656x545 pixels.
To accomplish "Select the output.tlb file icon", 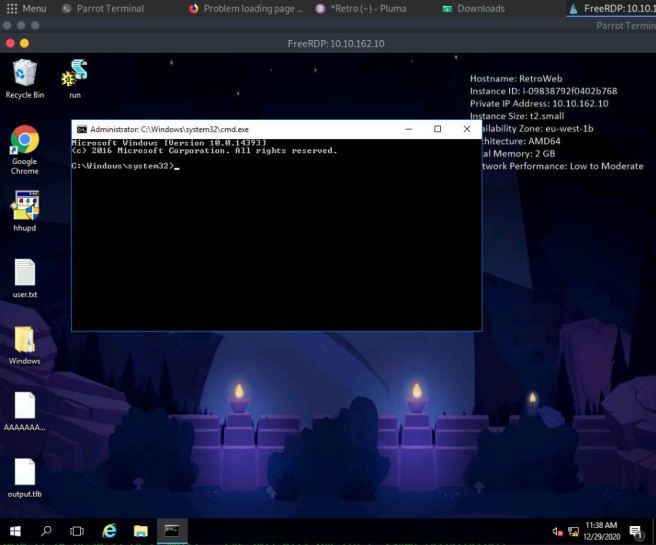I will point(24,473).
